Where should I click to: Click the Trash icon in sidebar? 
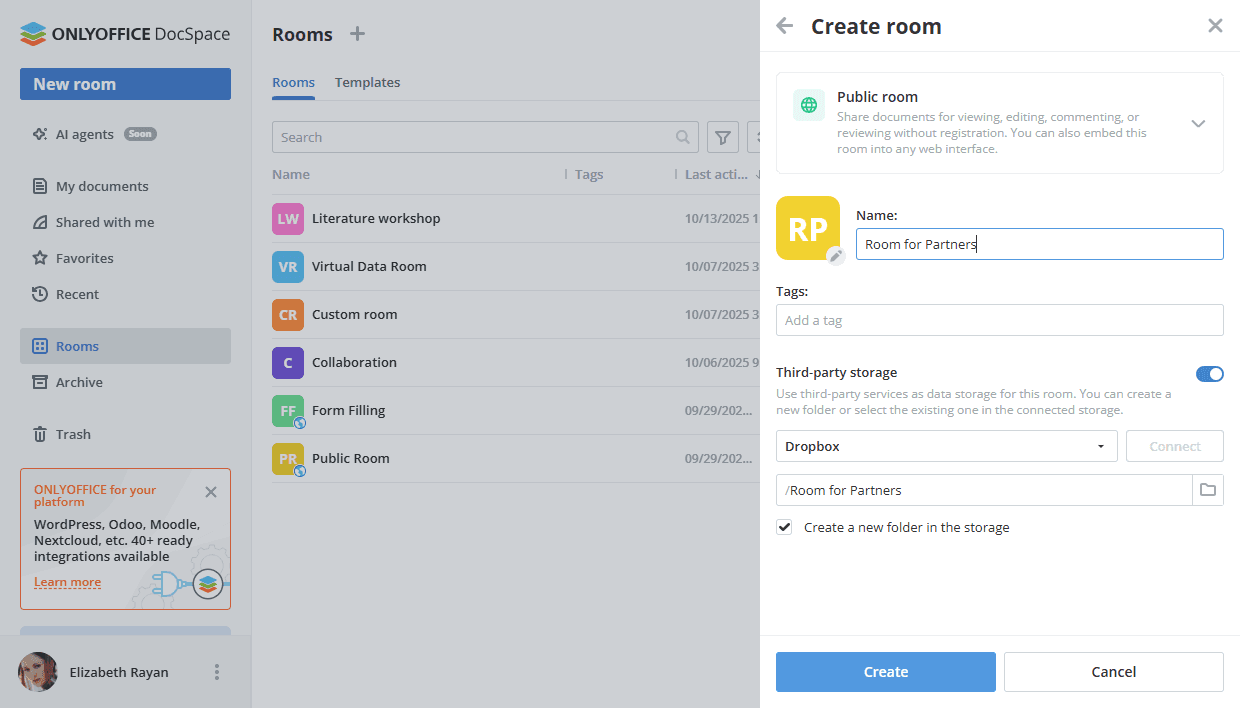pyautogui.click(x=40, y=434)
